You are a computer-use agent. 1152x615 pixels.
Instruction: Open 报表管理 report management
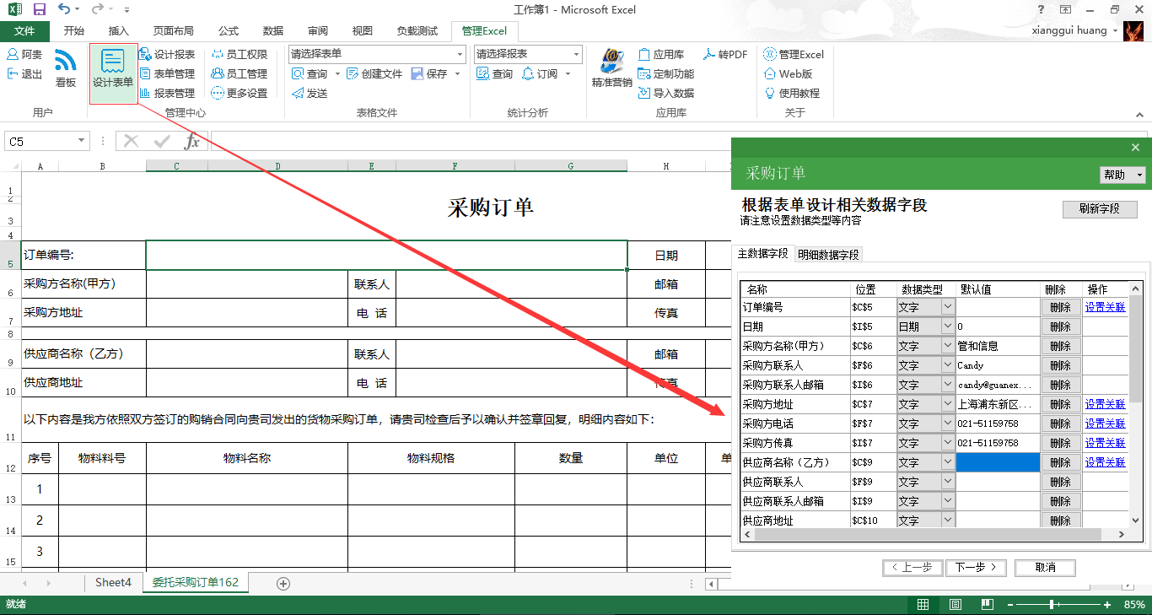pyautogui.click(x=168, y=93)
